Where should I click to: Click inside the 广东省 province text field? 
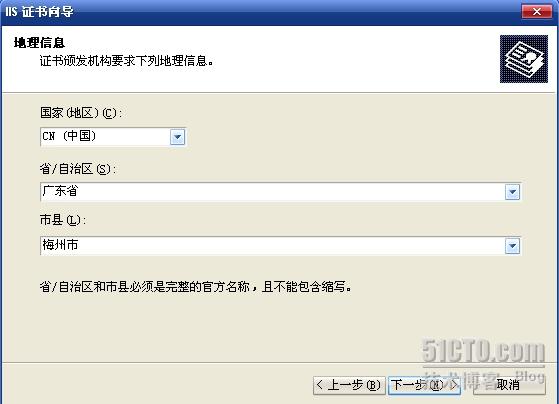coord(273,192)
